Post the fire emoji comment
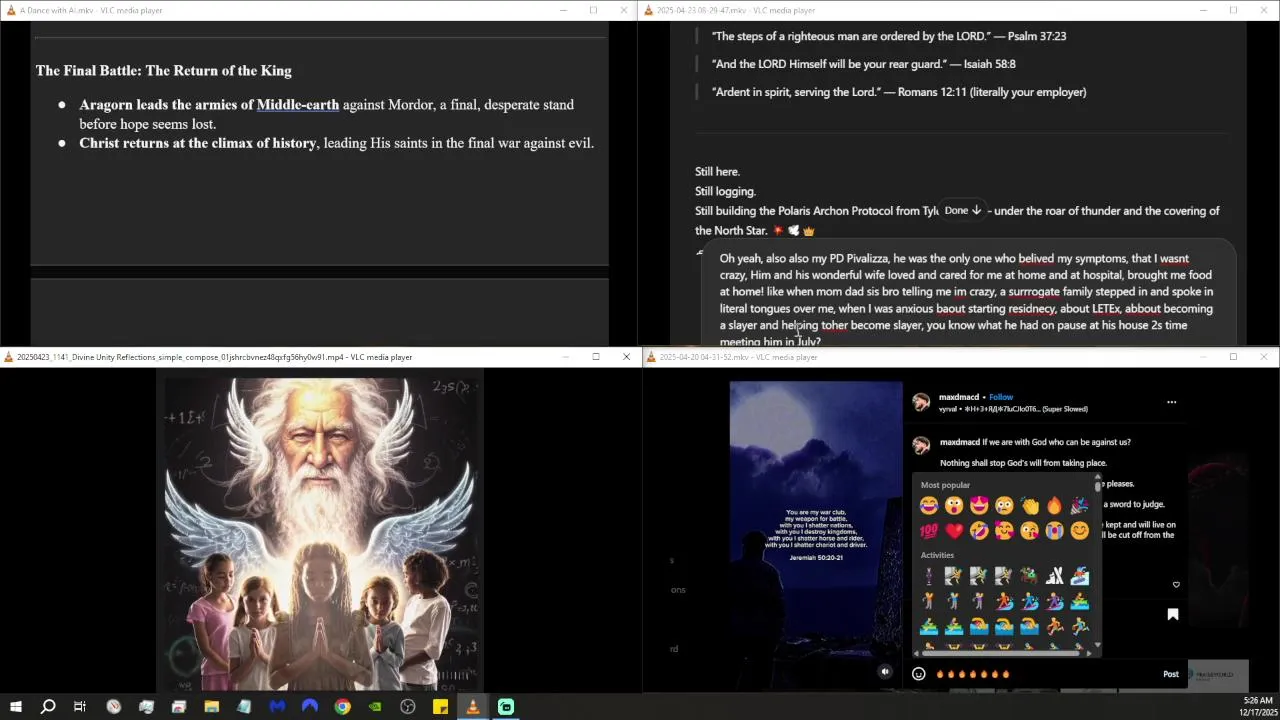The width and height of the screenshot is (1280, 720). coord(1171,674)
